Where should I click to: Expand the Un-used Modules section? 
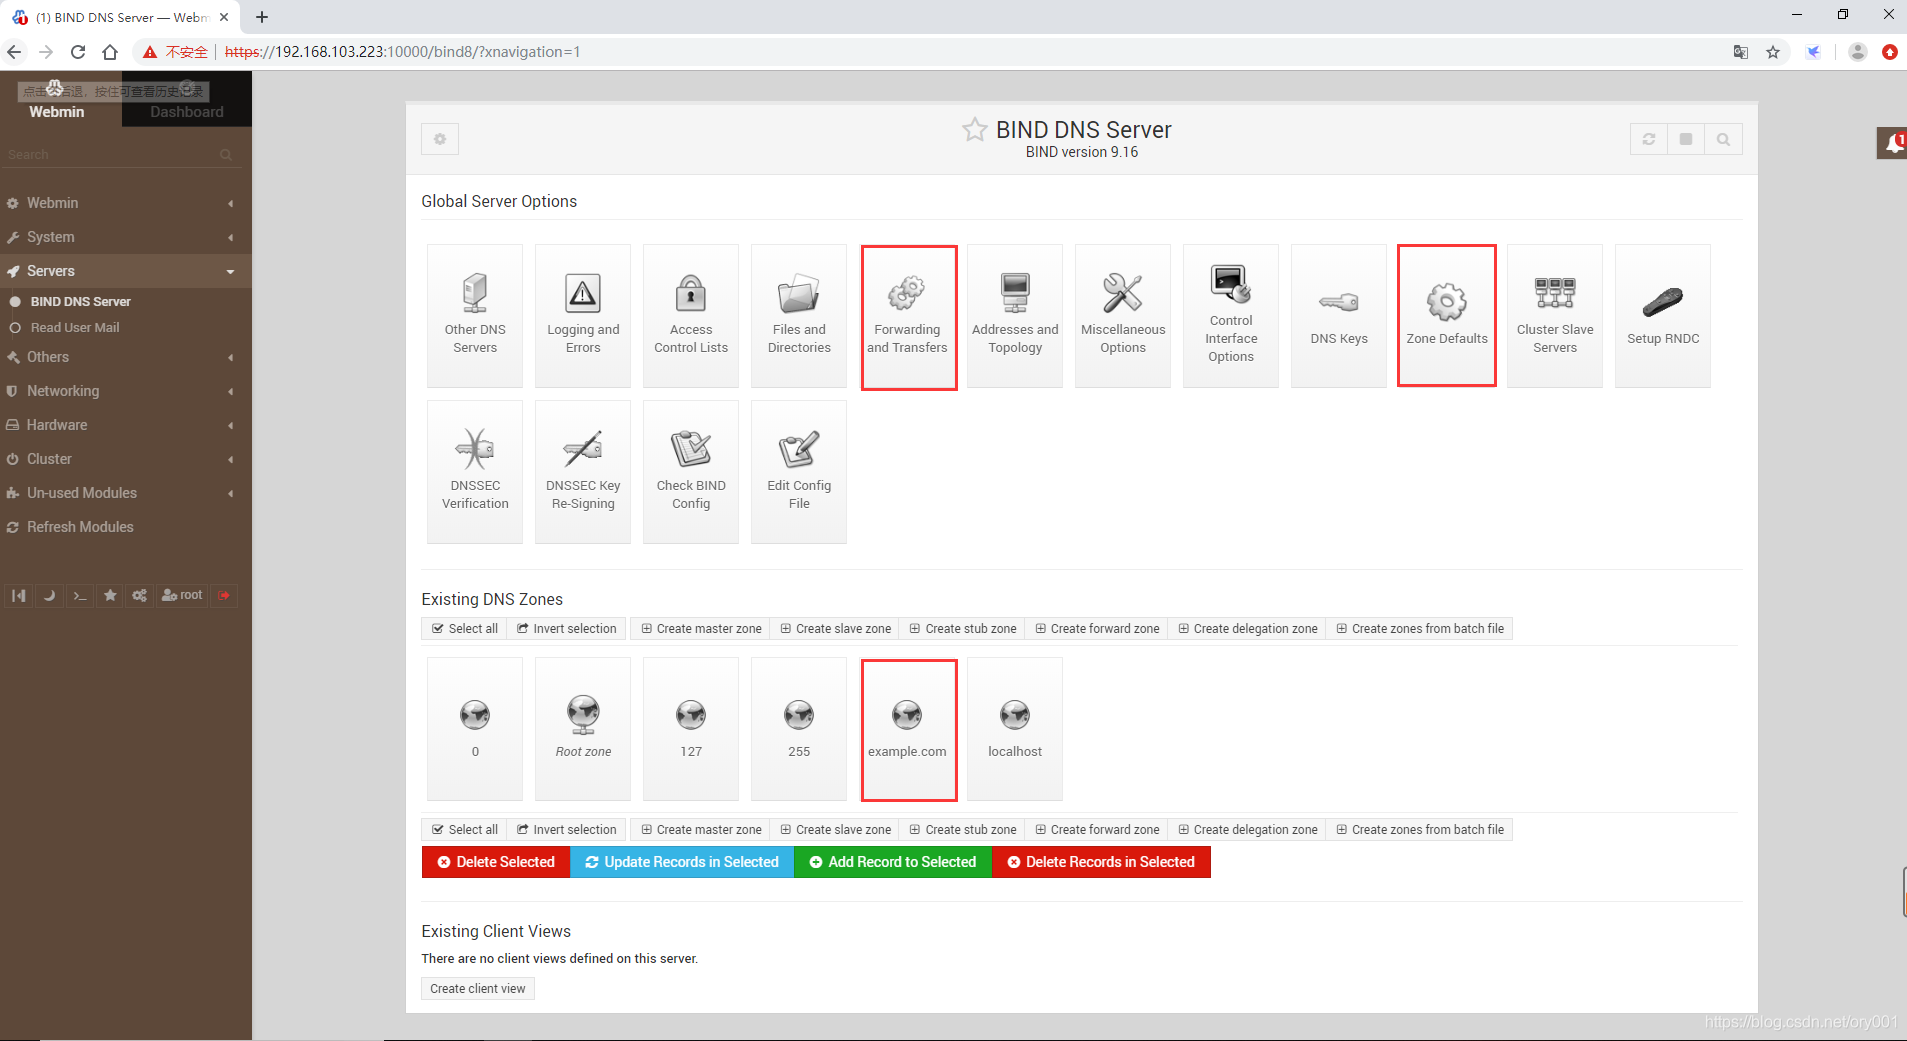(x=126, y=493)
